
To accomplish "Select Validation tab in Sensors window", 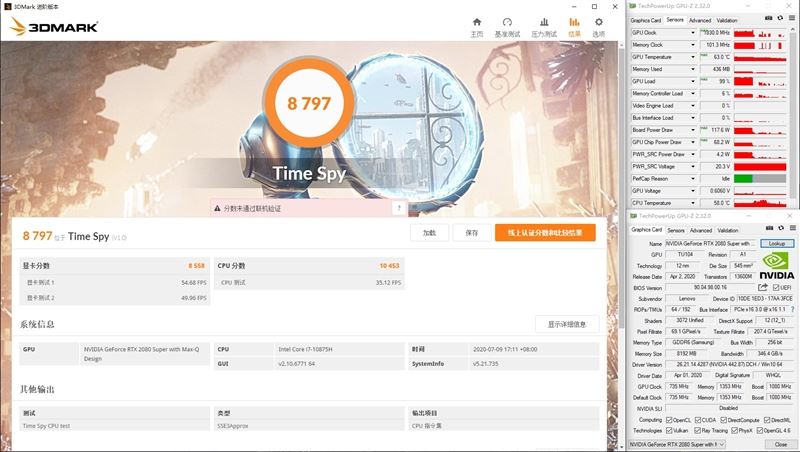I will click(727, 20).
